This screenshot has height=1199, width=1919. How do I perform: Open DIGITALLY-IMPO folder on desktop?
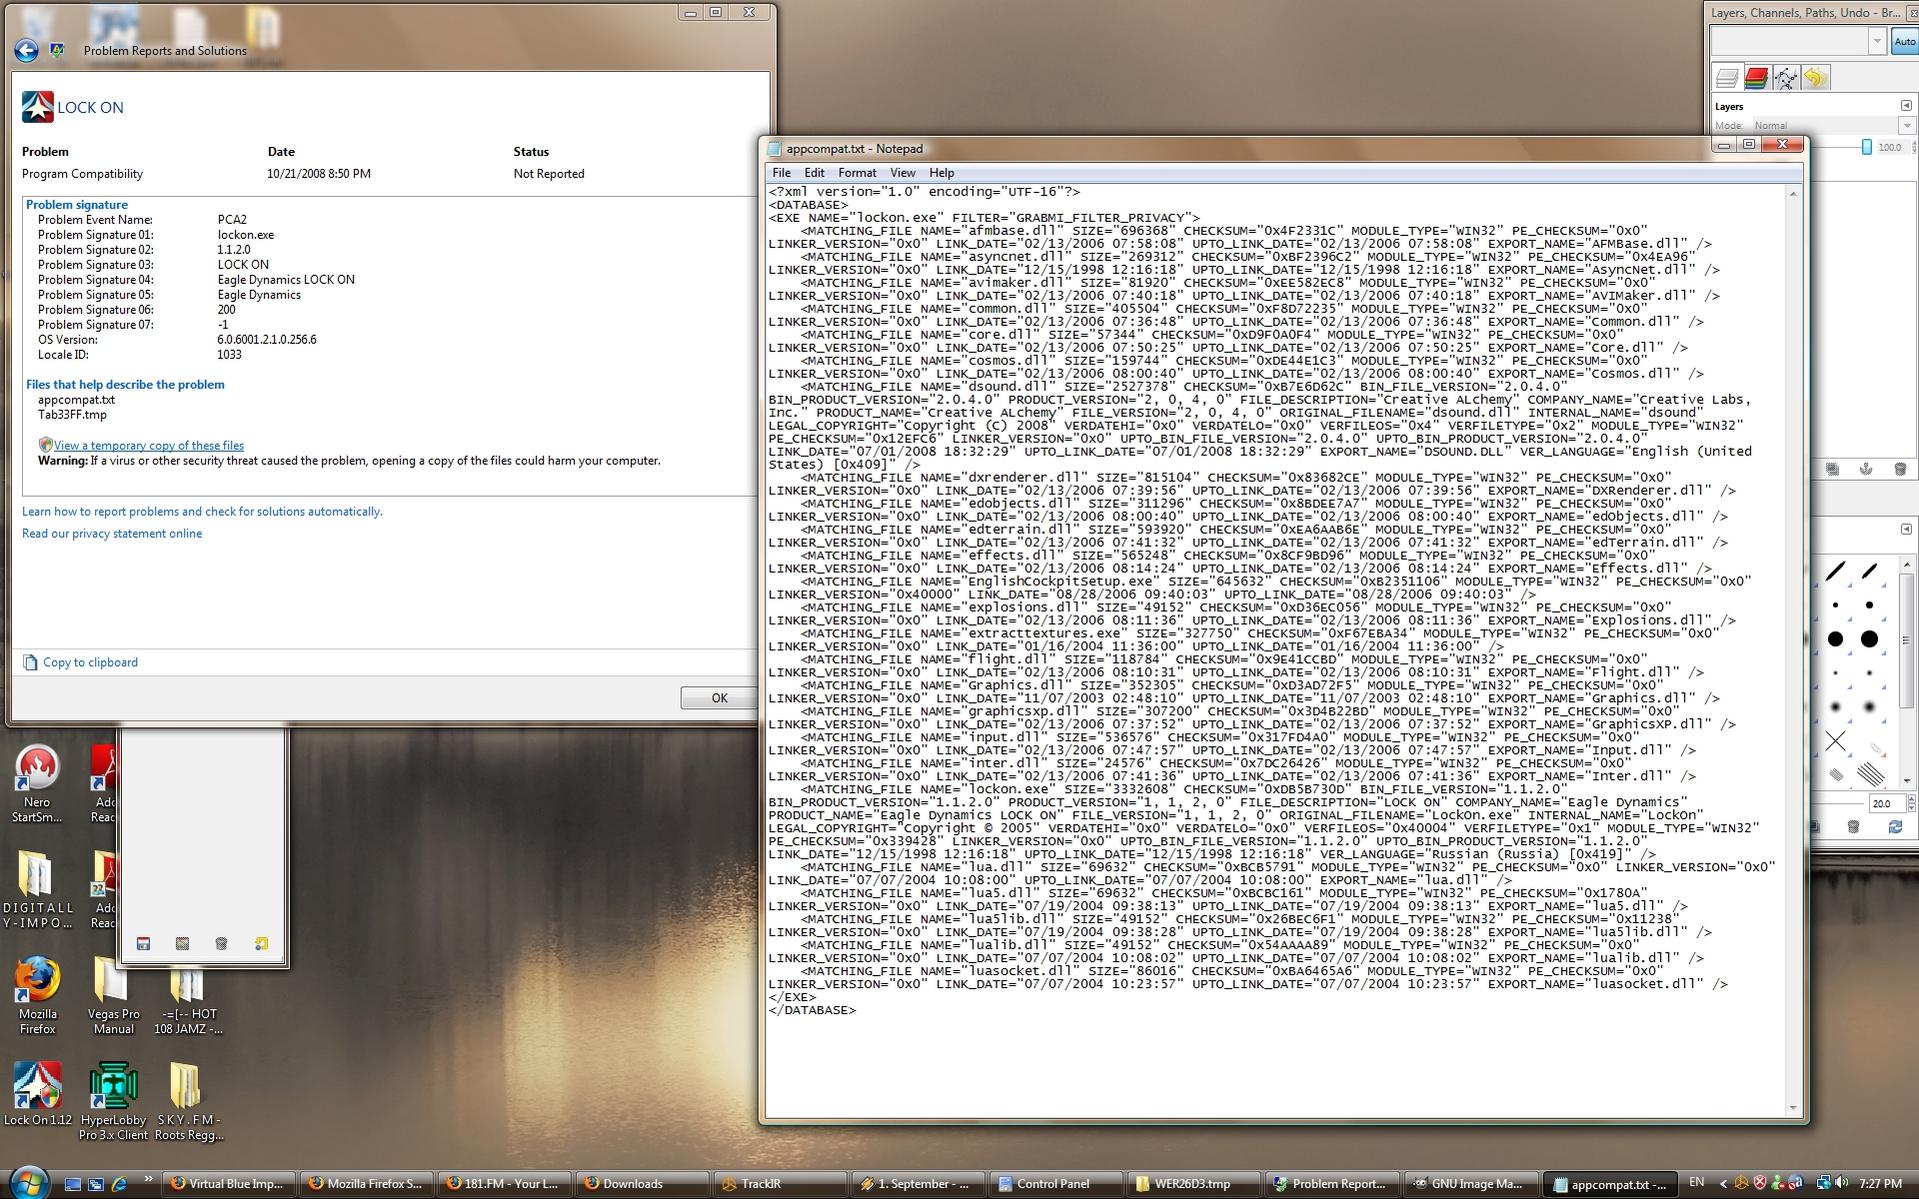(x=37, y=890)
